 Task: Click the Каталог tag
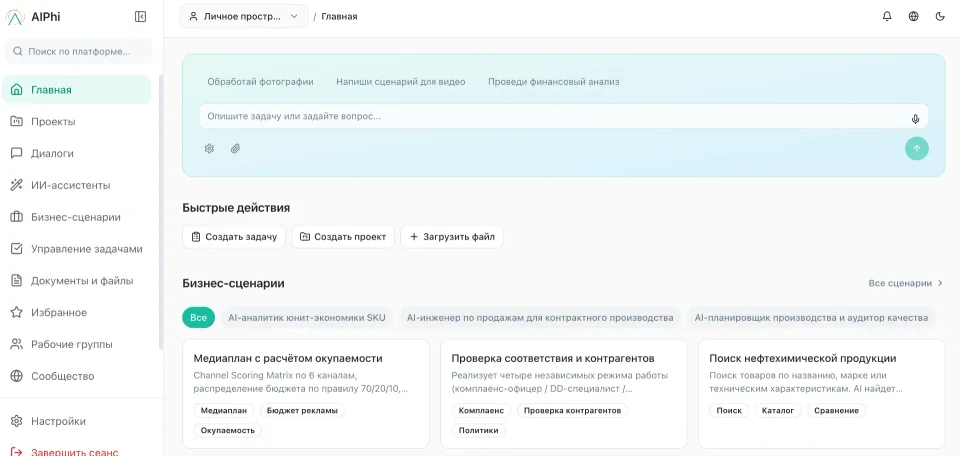point(778,411)
